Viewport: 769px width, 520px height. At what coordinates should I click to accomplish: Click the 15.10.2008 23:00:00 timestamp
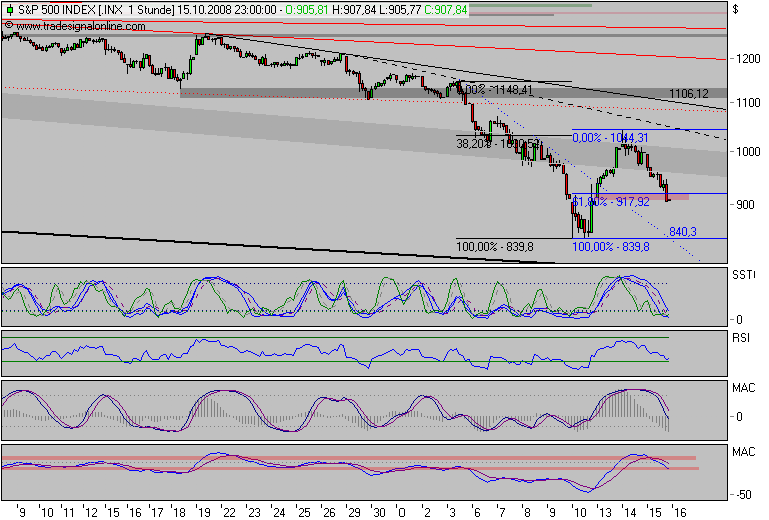[227, 10]
